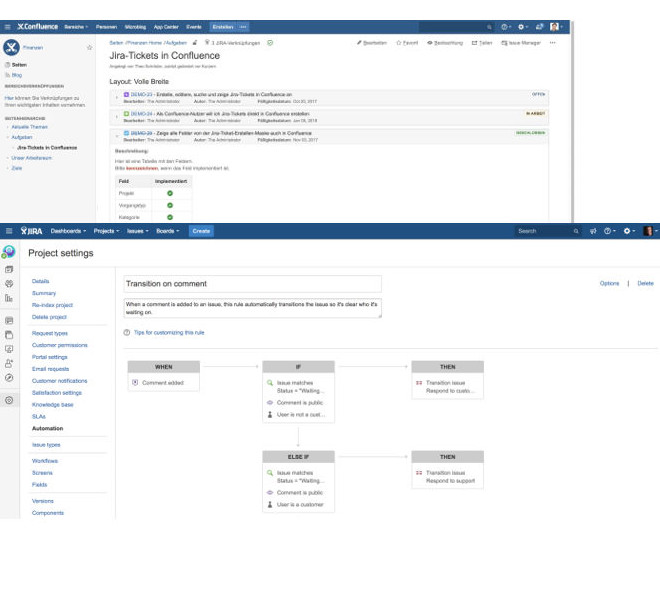Click JIRA project avatar icon

click(8, 252)
